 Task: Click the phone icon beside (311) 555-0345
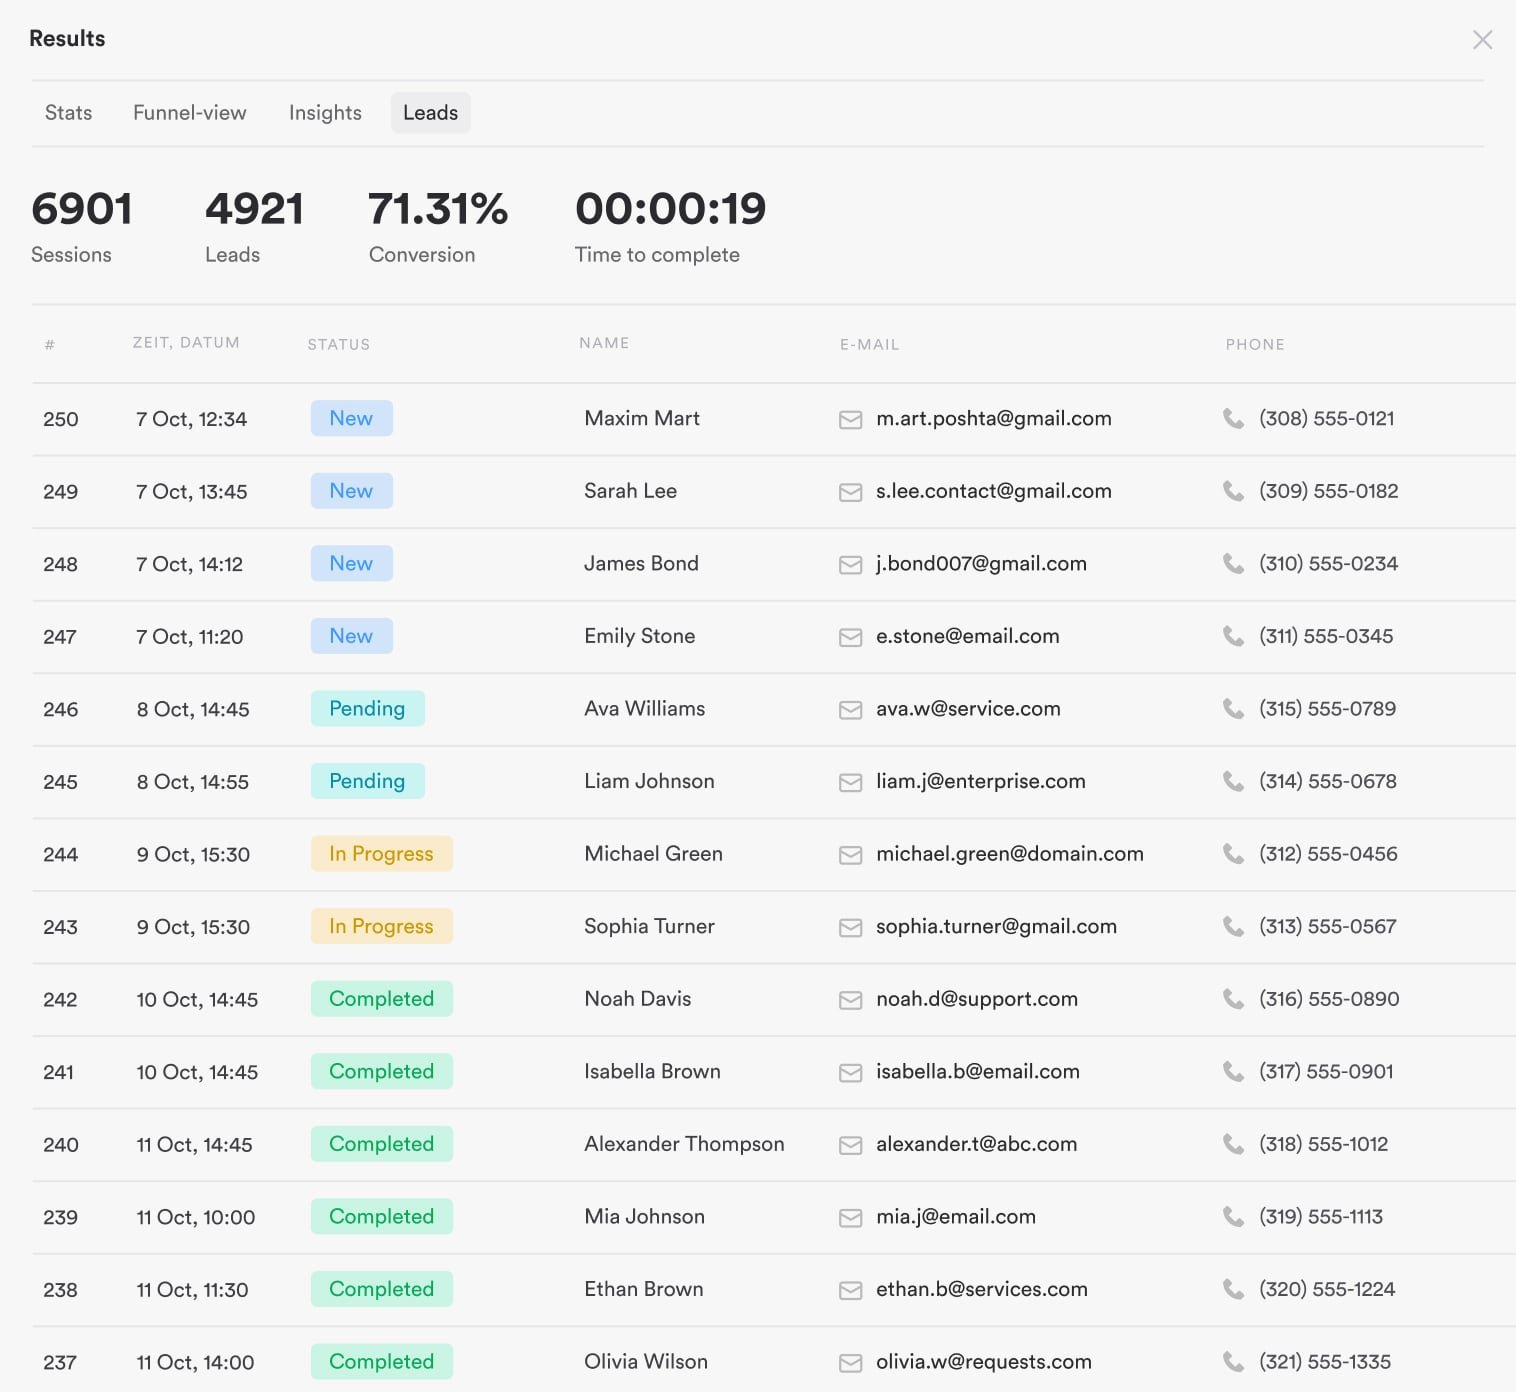[x=1233, y=636]
